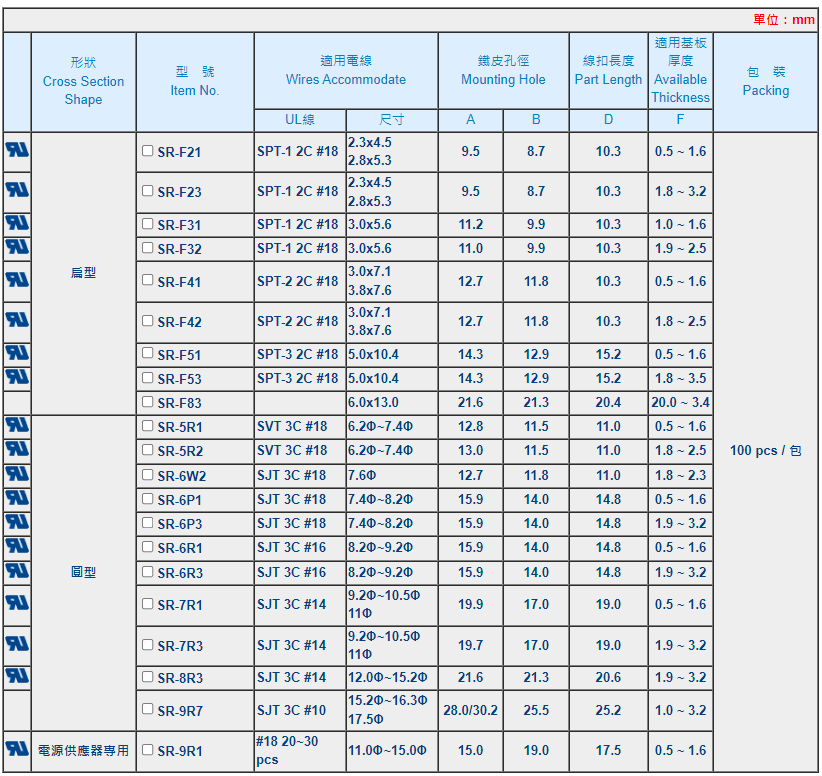822x776 pixels.
Task: Mark the SR-8R3 checkbox
Action: point(148,677)
